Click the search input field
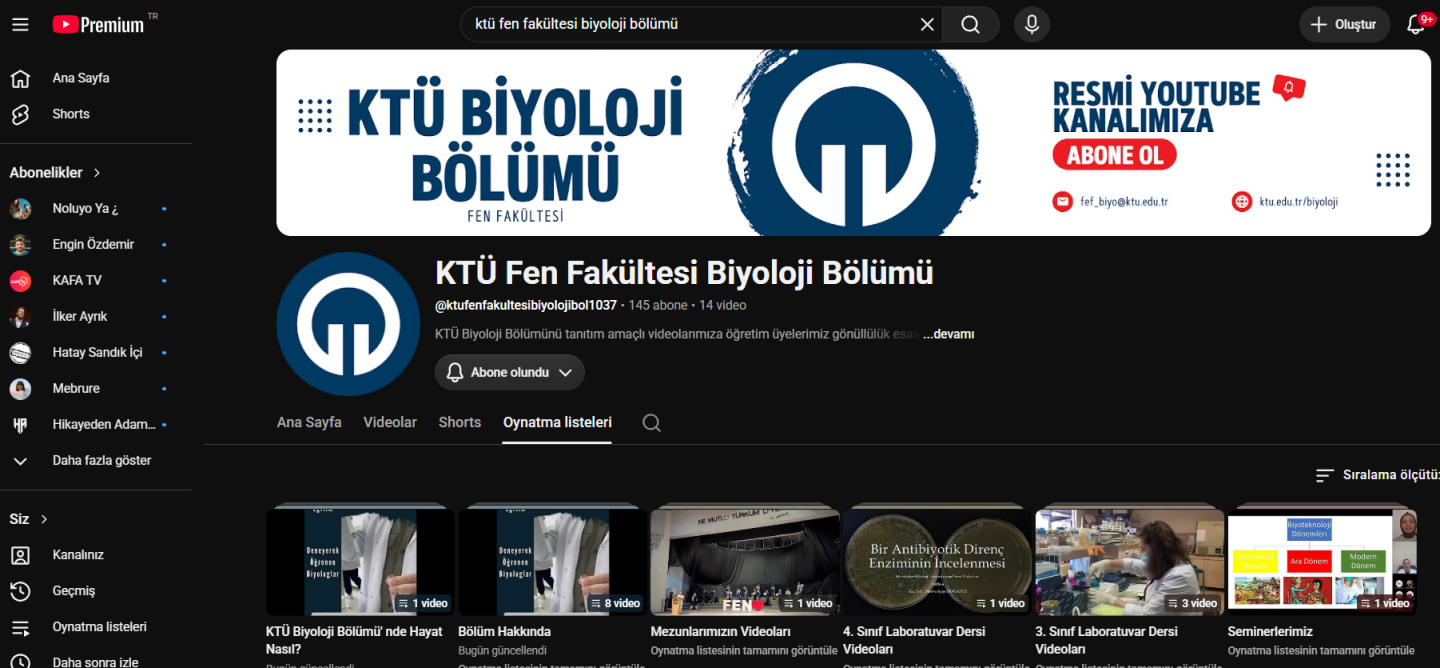This screenshot has width=1440, height=668. (x=690, y=24)
